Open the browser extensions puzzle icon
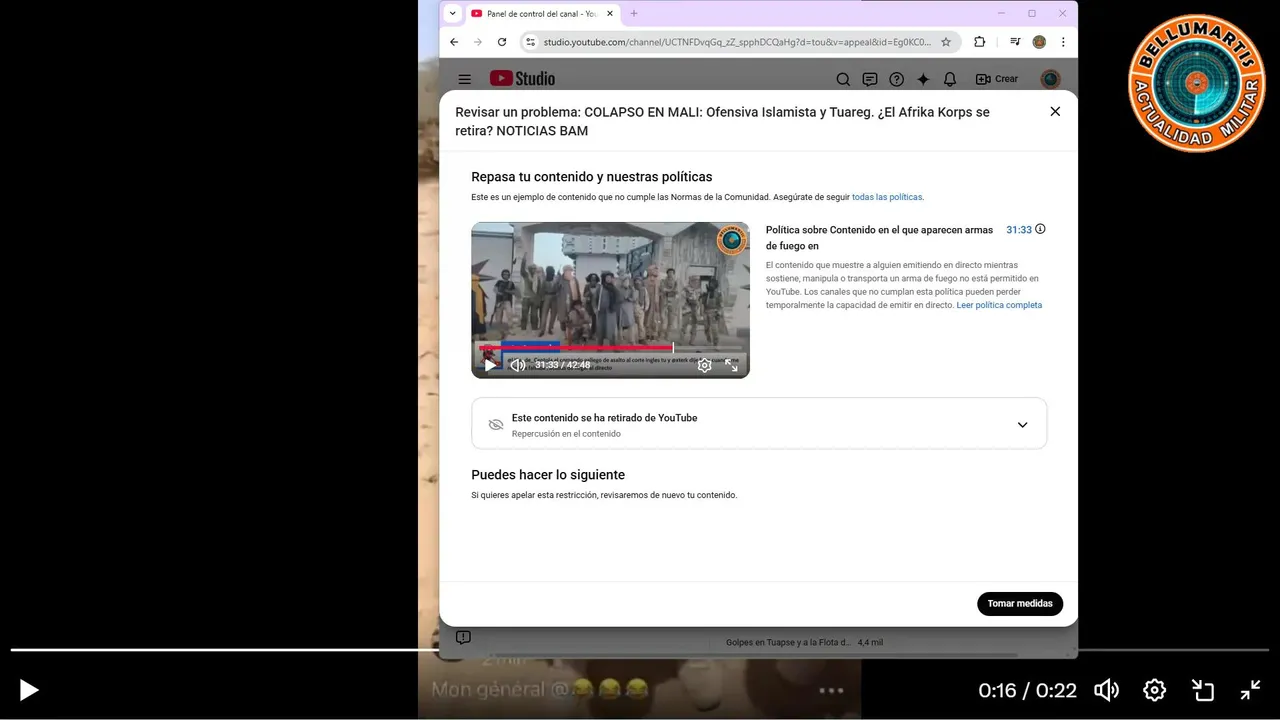The height and width of the screenshot is (720, 1280). point(979,42)
